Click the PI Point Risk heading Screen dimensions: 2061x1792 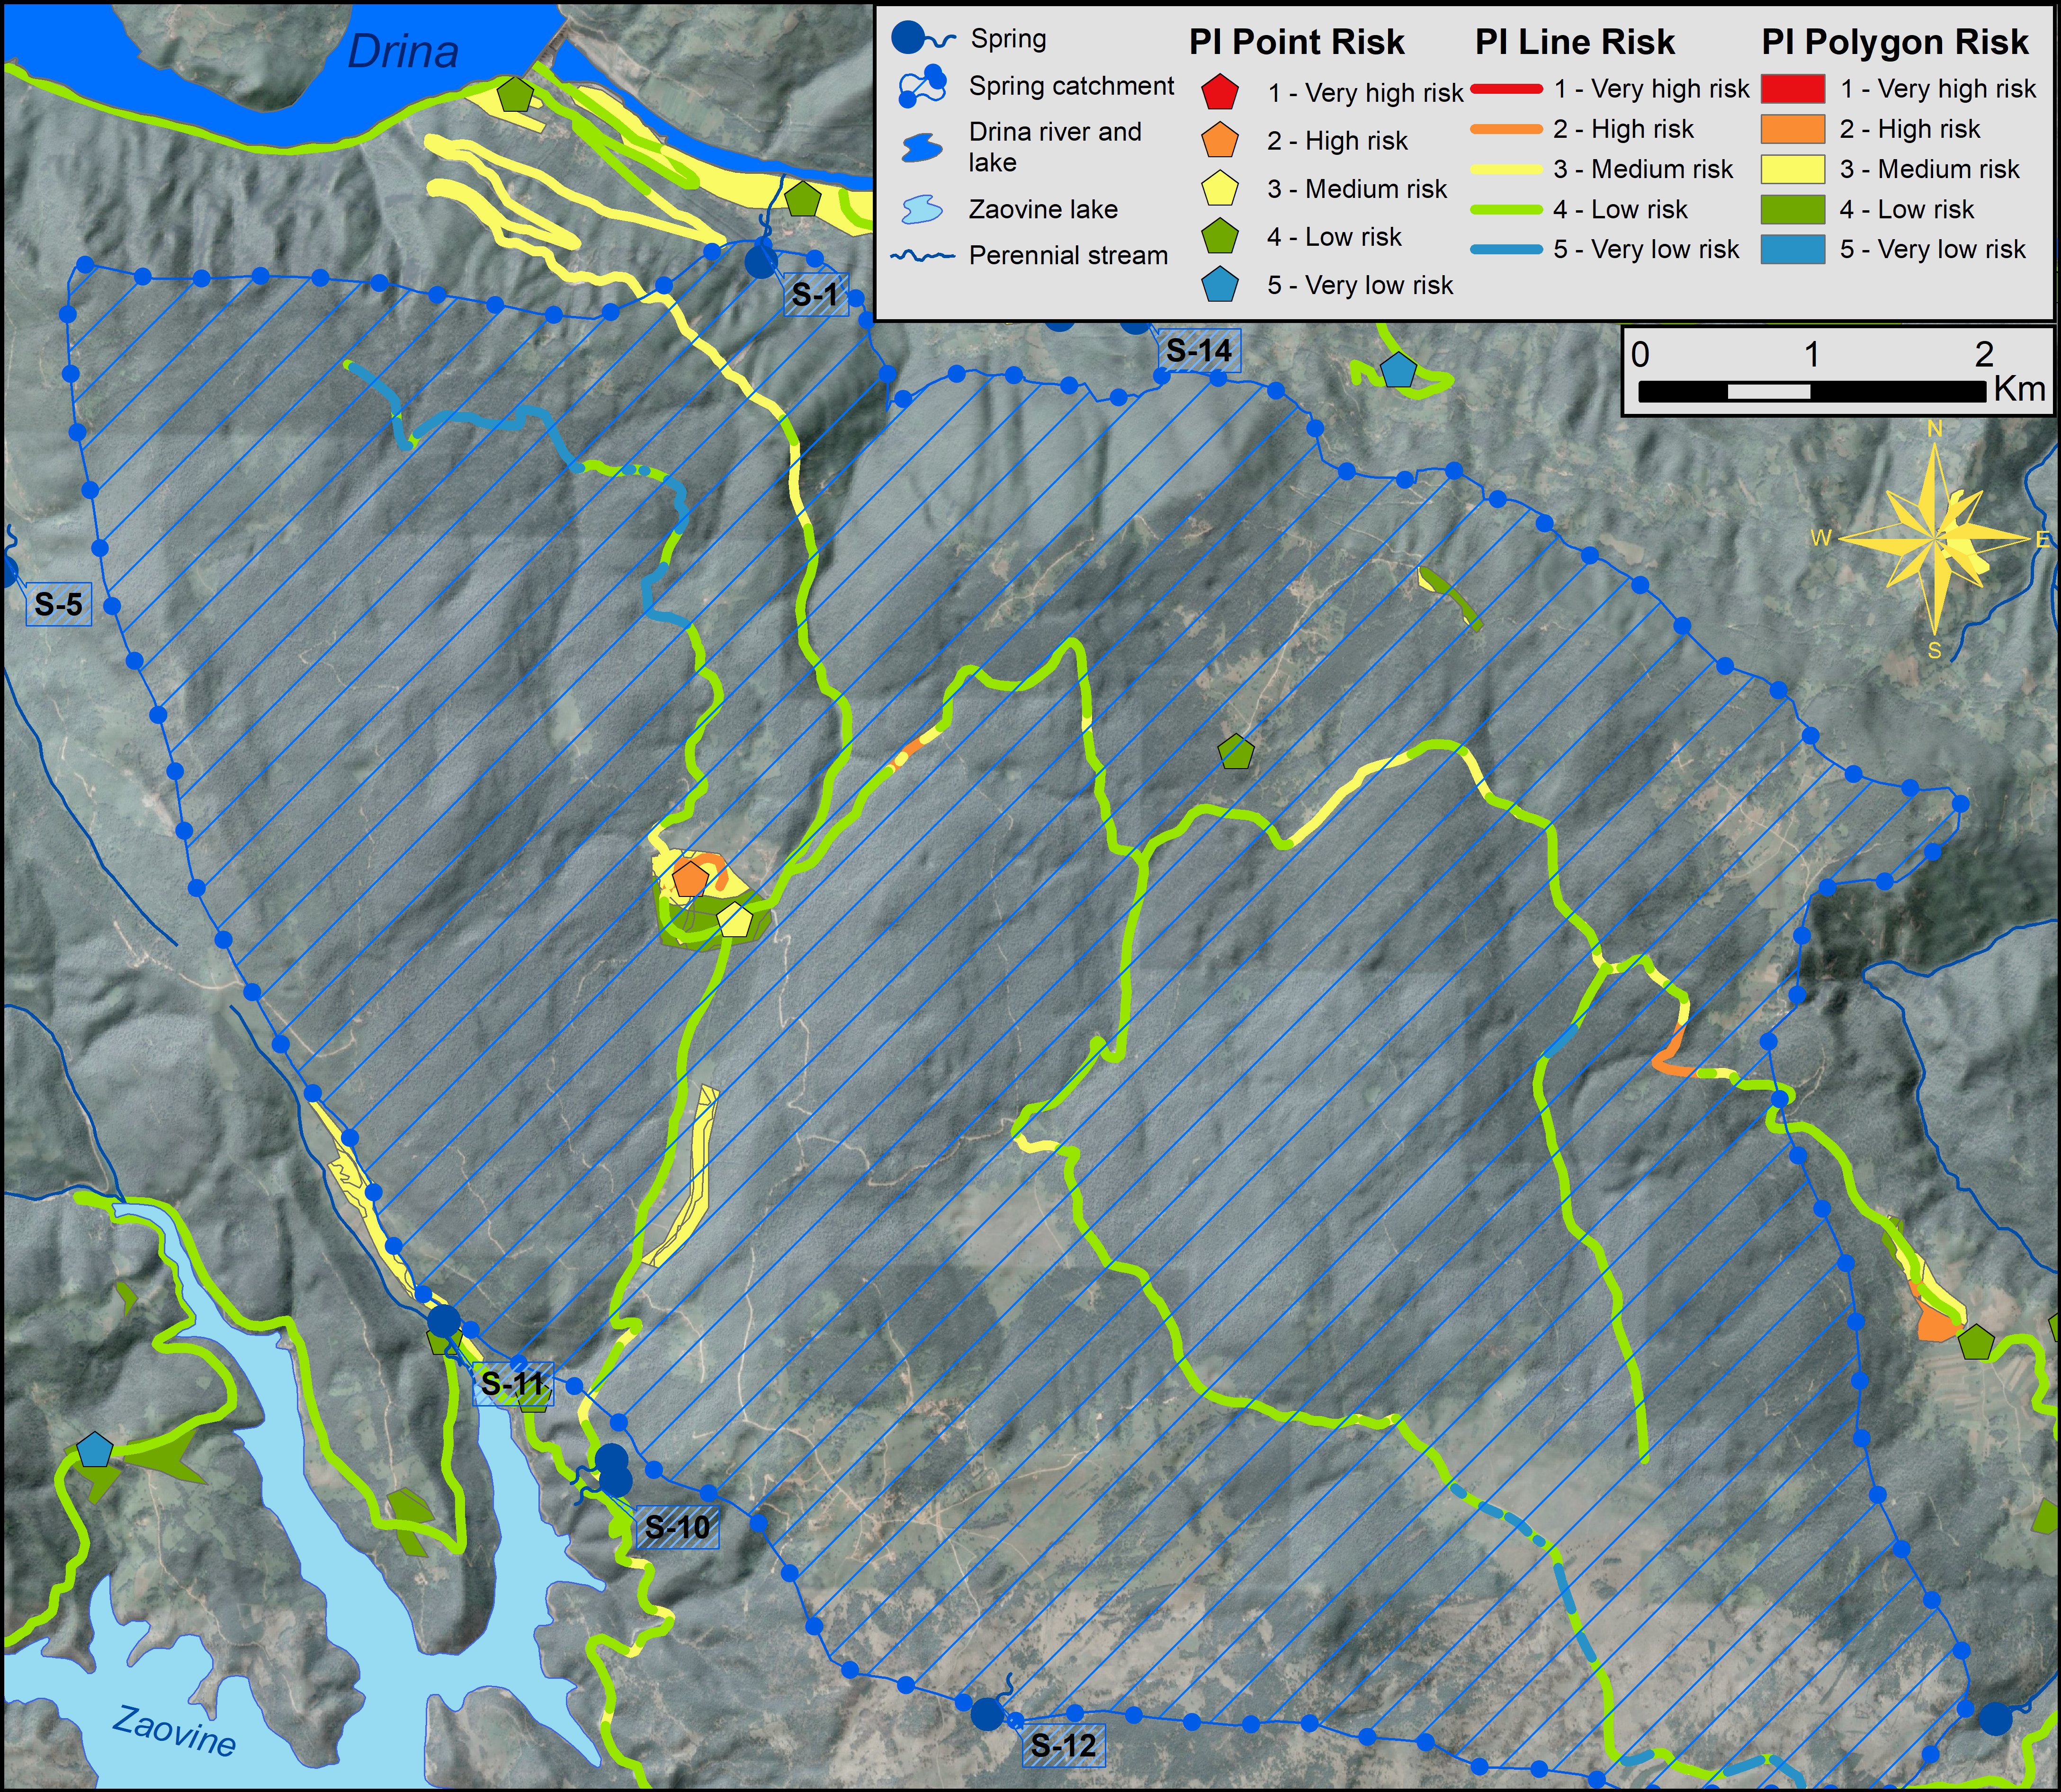(1297, 42)
